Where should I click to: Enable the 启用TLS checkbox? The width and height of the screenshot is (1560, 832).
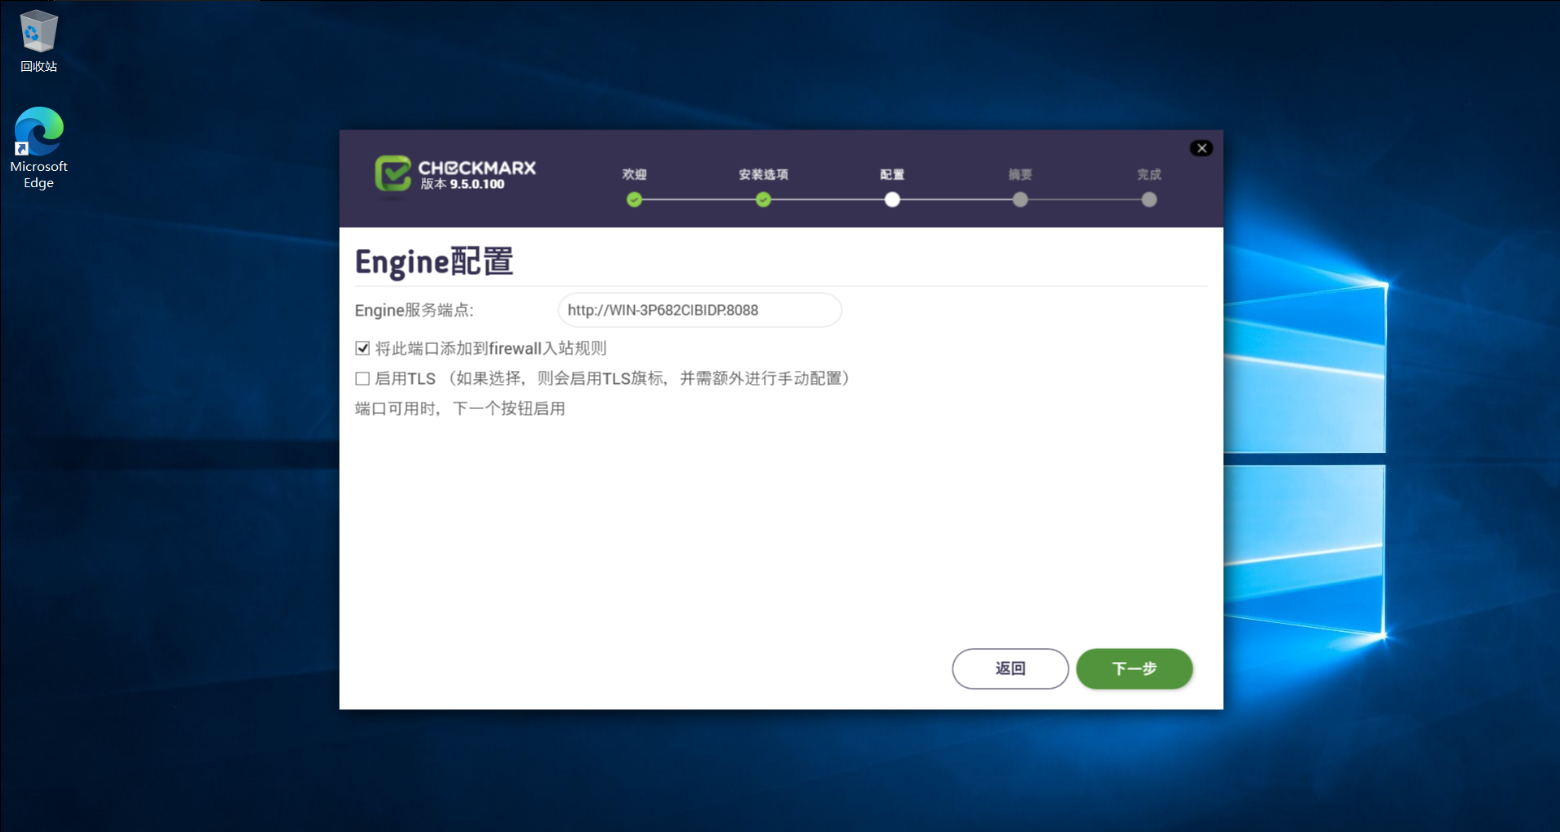pos(362,378)
